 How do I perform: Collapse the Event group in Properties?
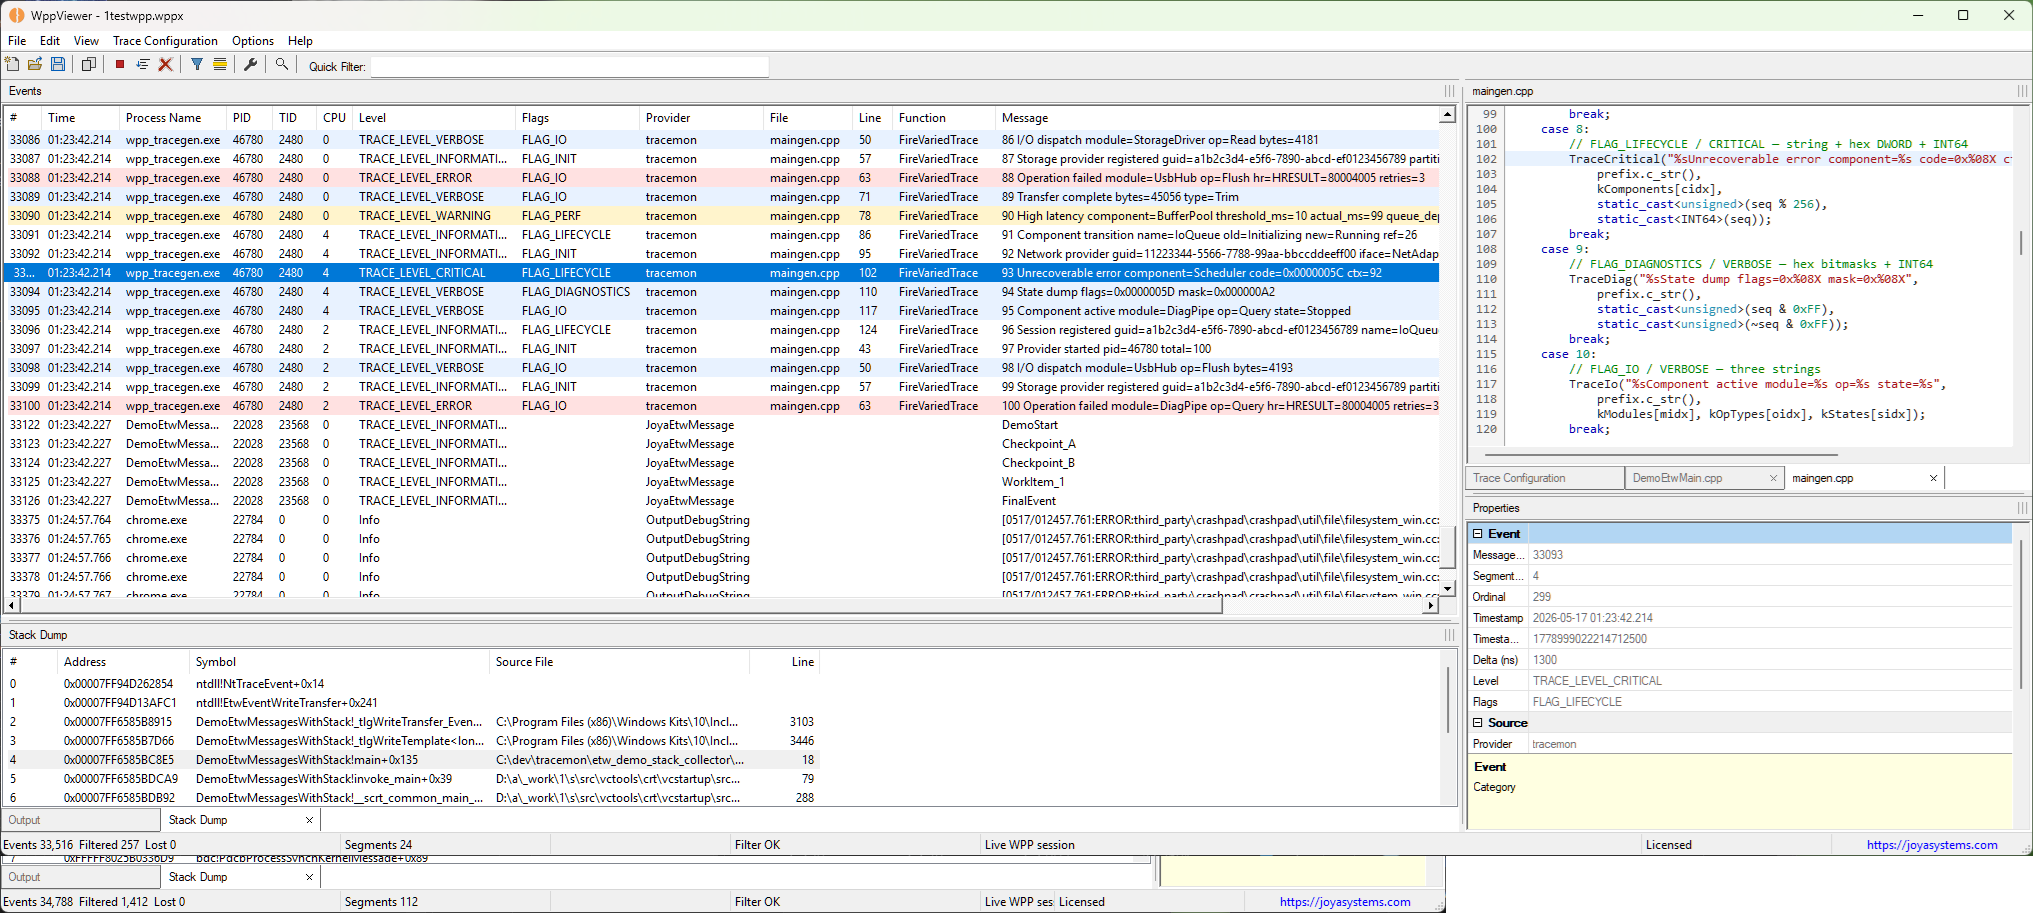pos(1478,534)
